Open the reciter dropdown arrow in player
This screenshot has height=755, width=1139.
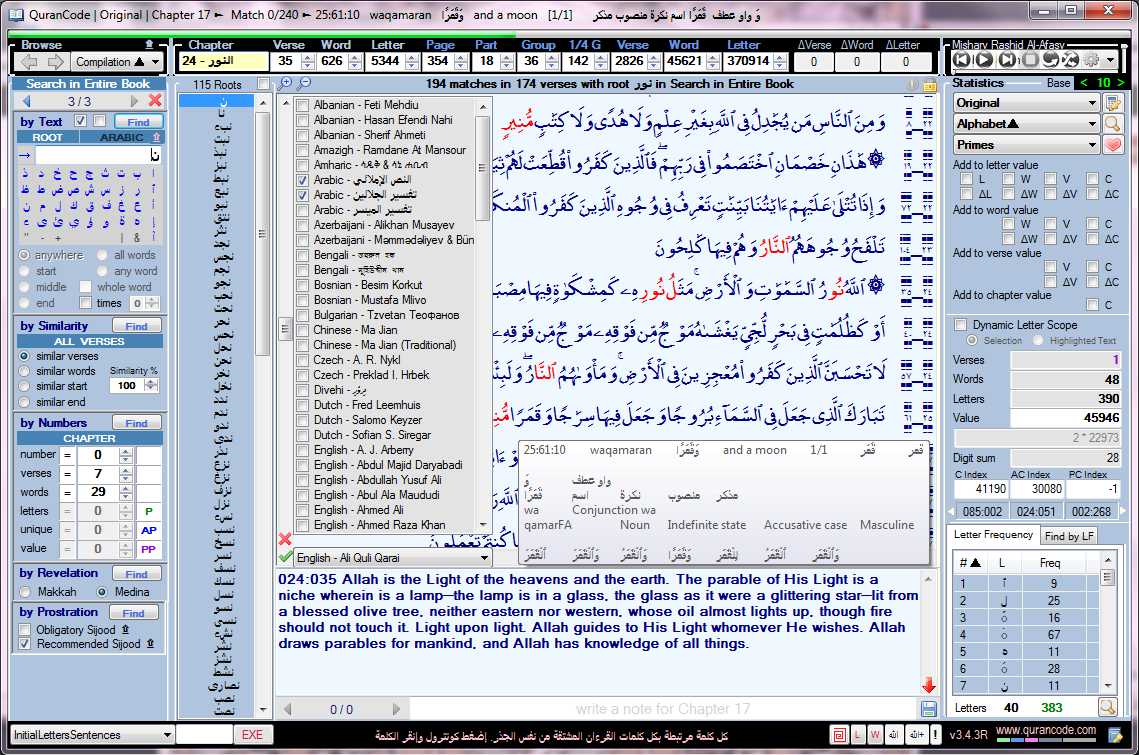point(1111,61)
